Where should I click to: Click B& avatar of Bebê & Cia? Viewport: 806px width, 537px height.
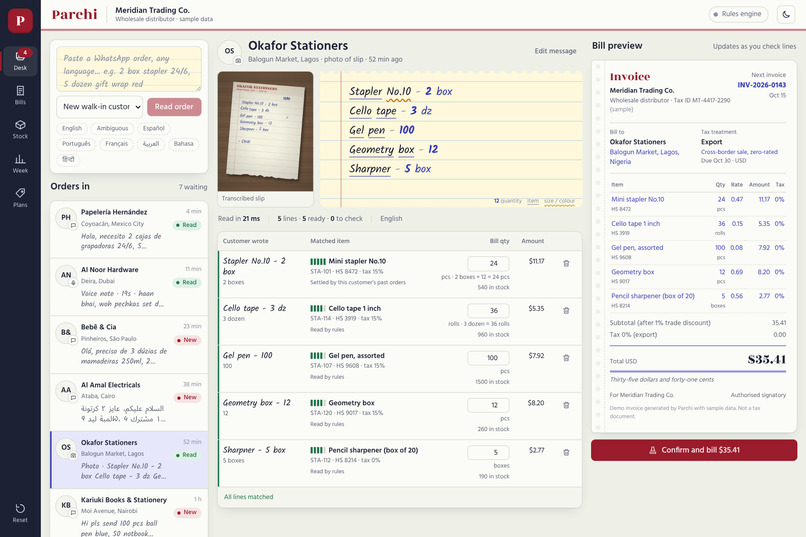click(x=66, y=333)
